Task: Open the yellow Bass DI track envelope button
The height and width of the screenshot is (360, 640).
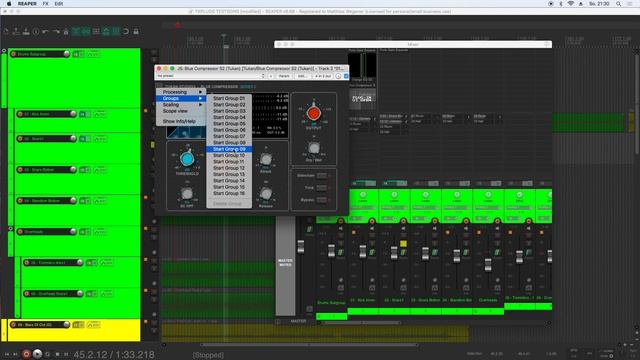Action: click(93, 324)
